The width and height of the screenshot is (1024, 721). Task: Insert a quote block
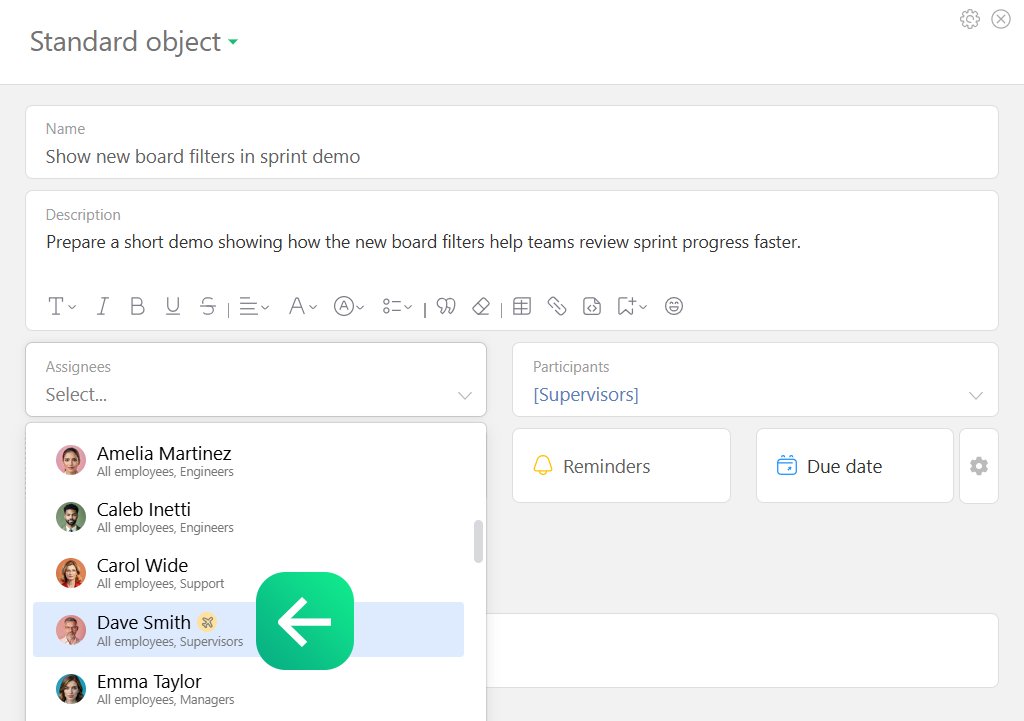[446, 306]
